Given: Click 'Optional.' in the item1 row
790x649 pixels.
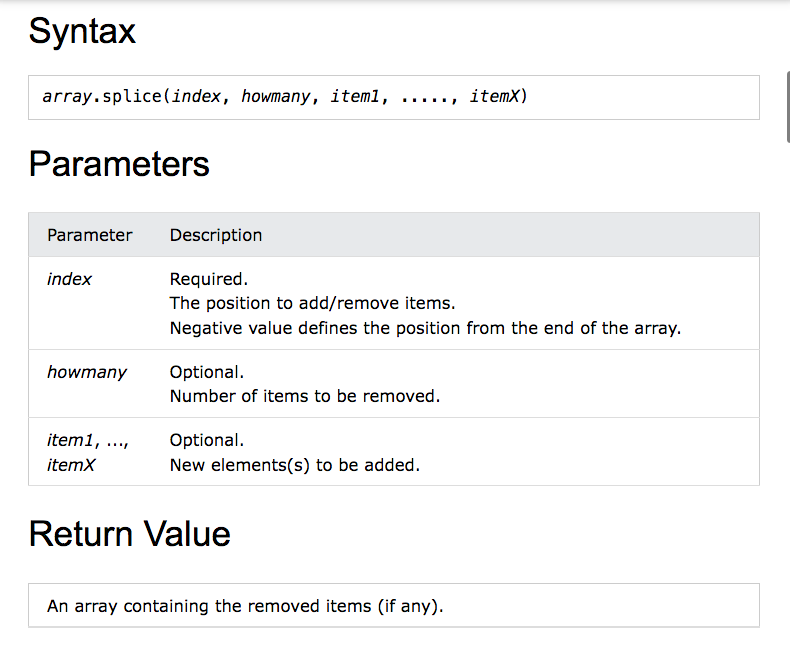Looking at the screenshot, I should (207, 440).
